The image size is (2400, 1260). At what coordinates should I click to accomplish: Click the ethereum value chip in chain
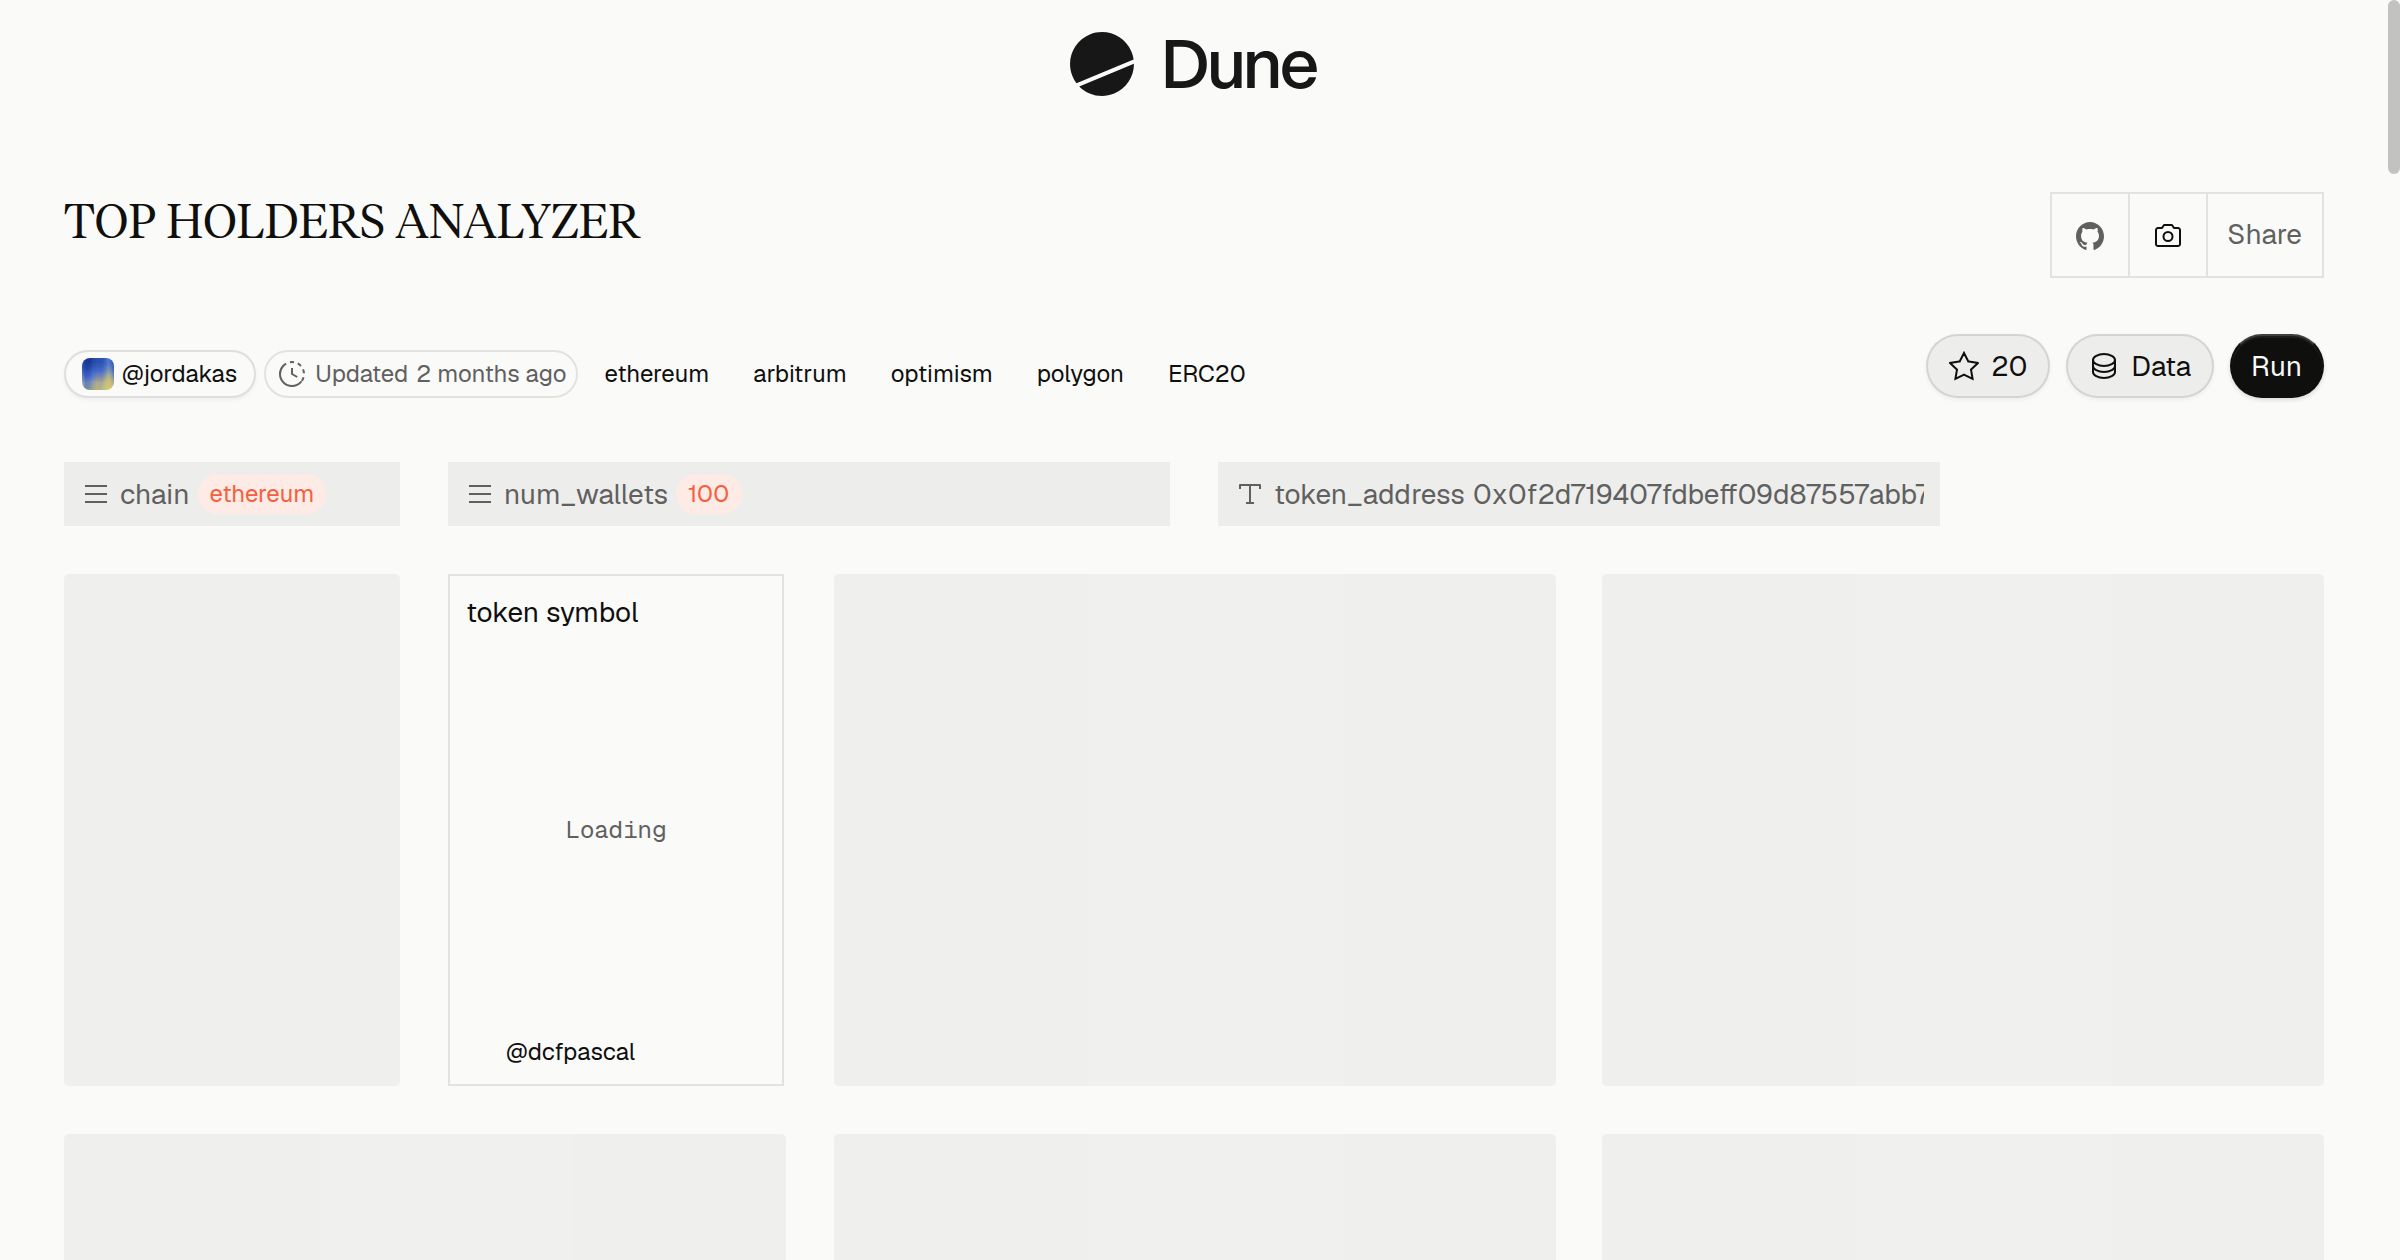tap(261, 494)
